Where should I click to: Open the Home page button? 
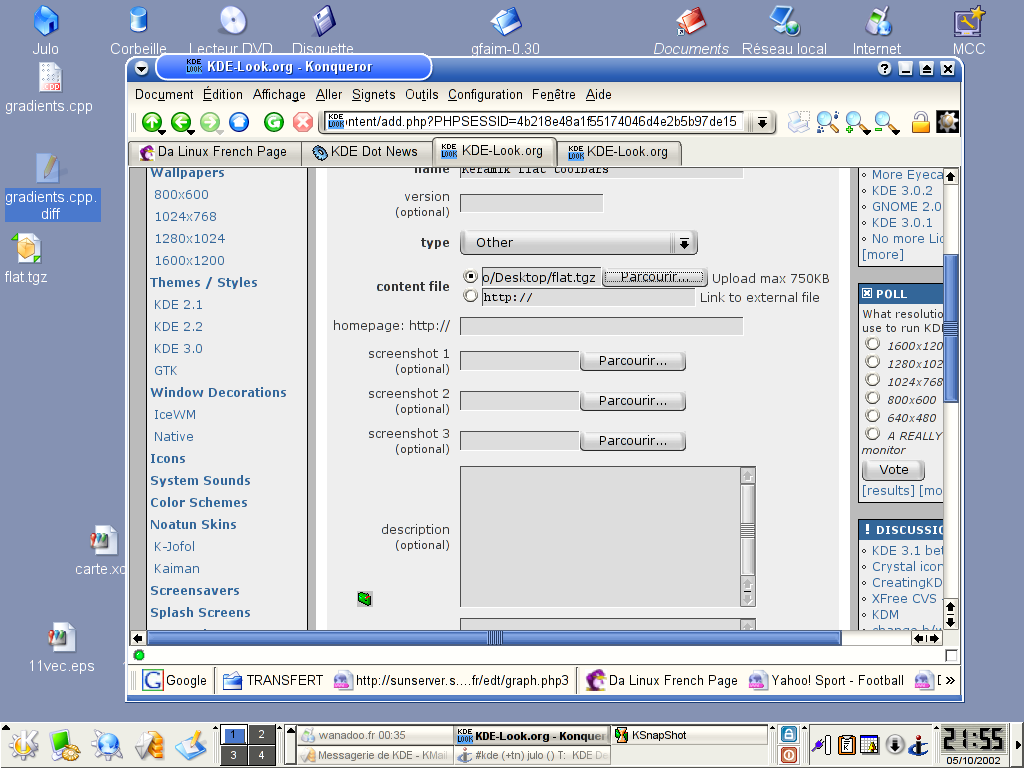[239, 121]
